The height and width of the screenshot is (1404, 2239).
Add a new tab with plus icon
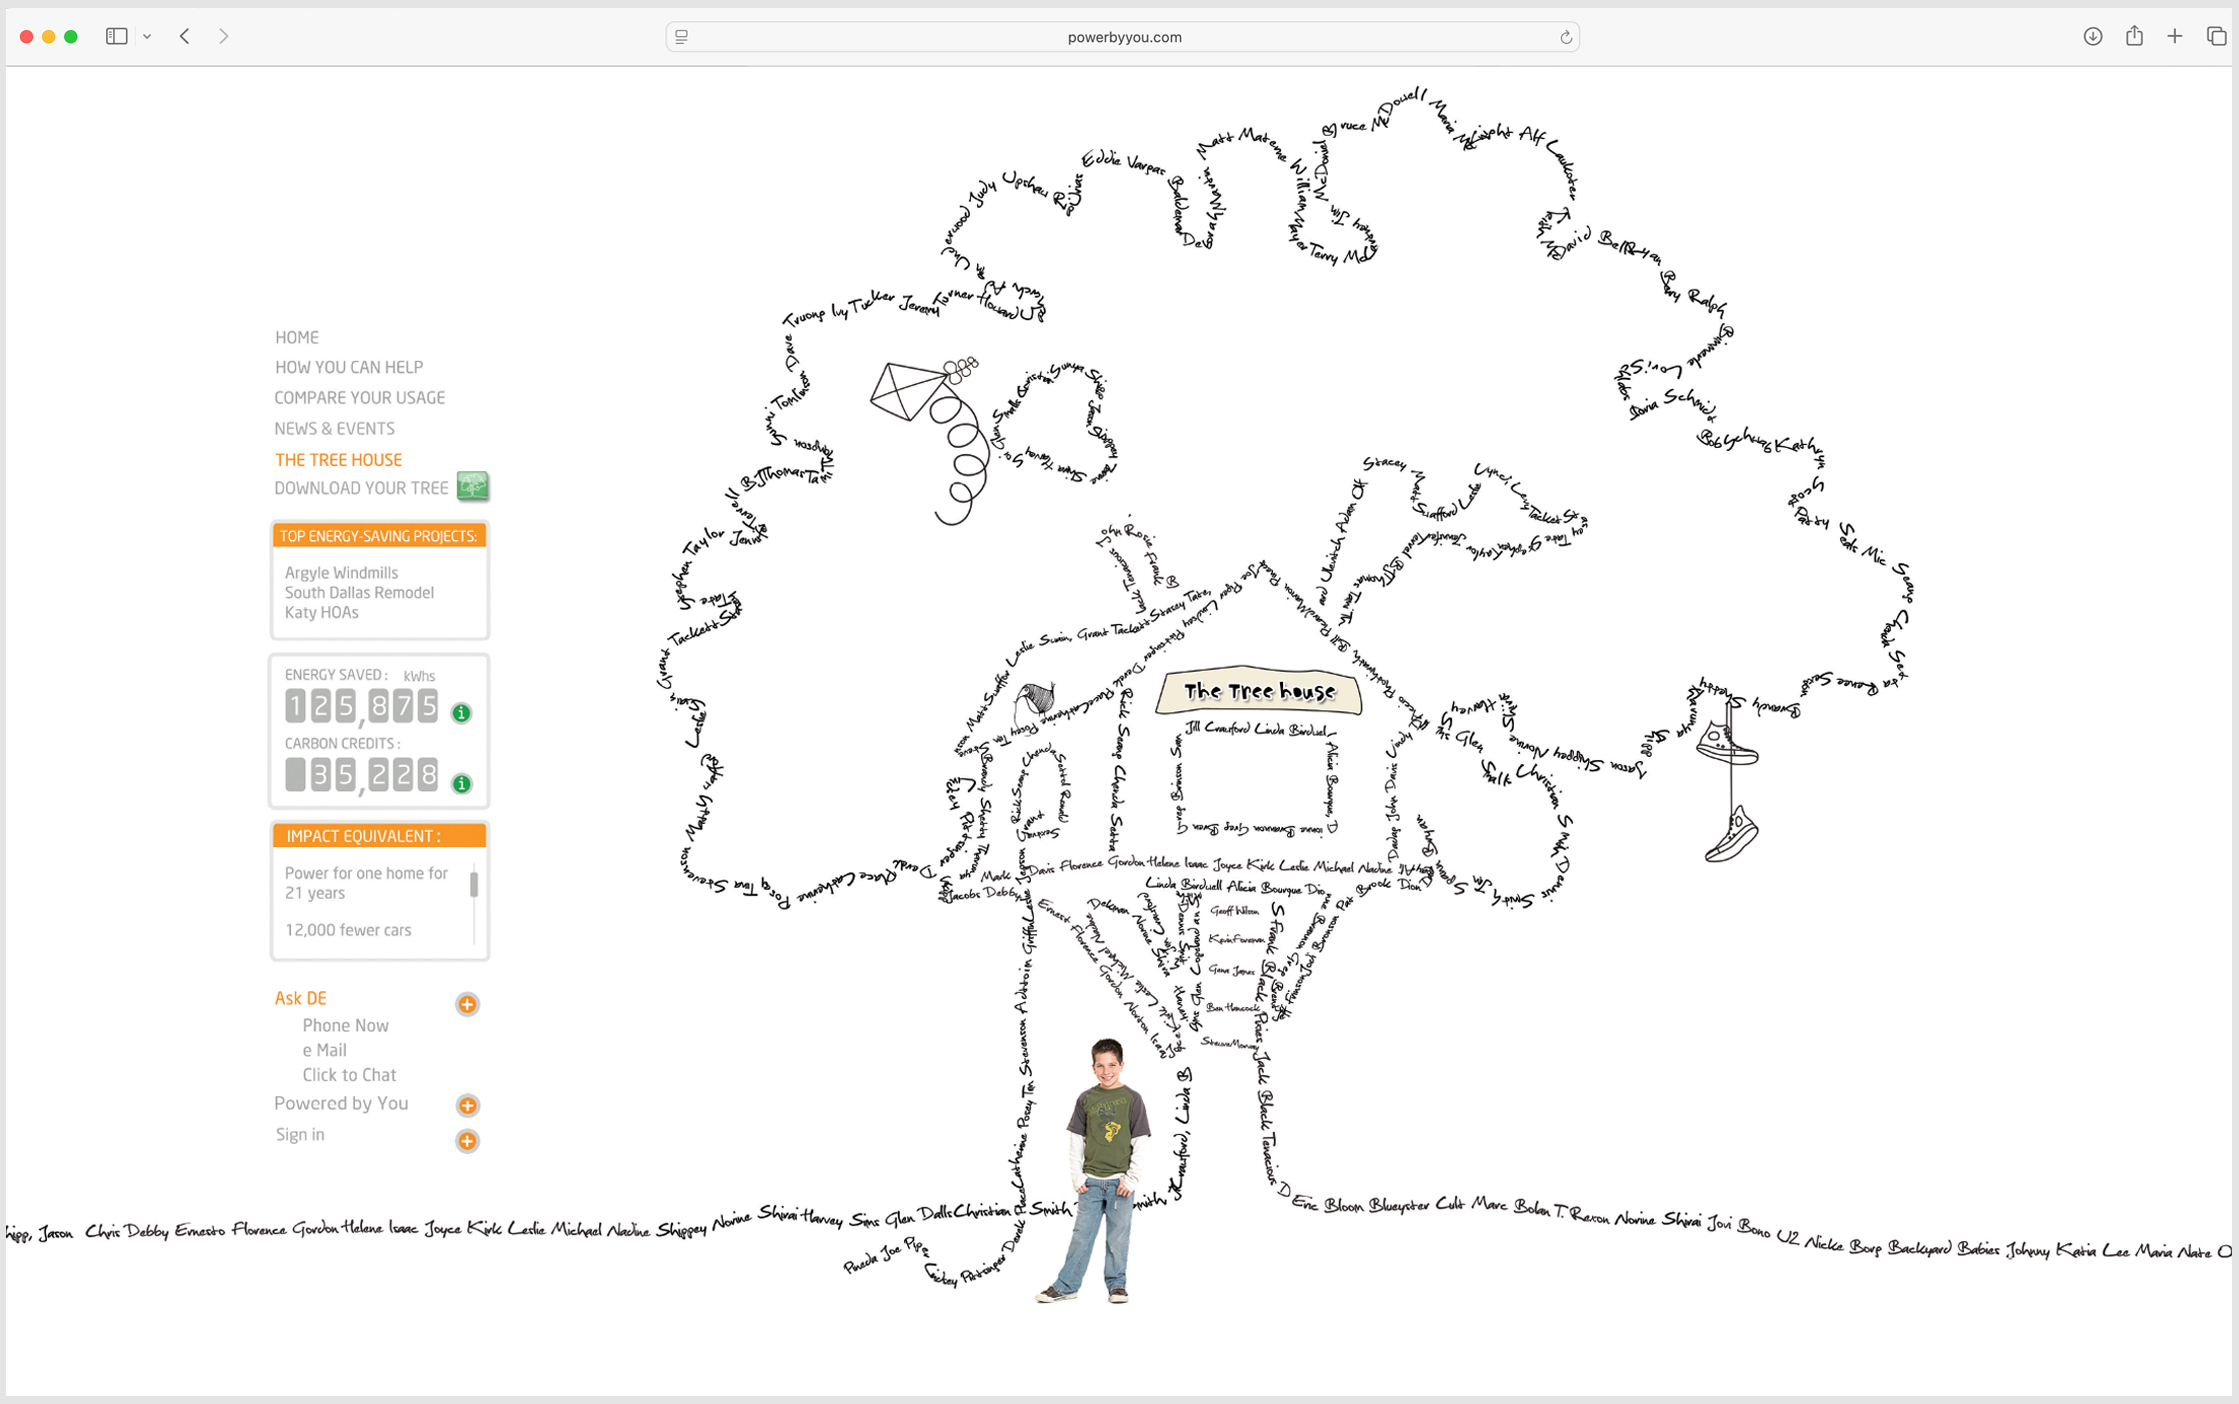tap(2175, 36)
